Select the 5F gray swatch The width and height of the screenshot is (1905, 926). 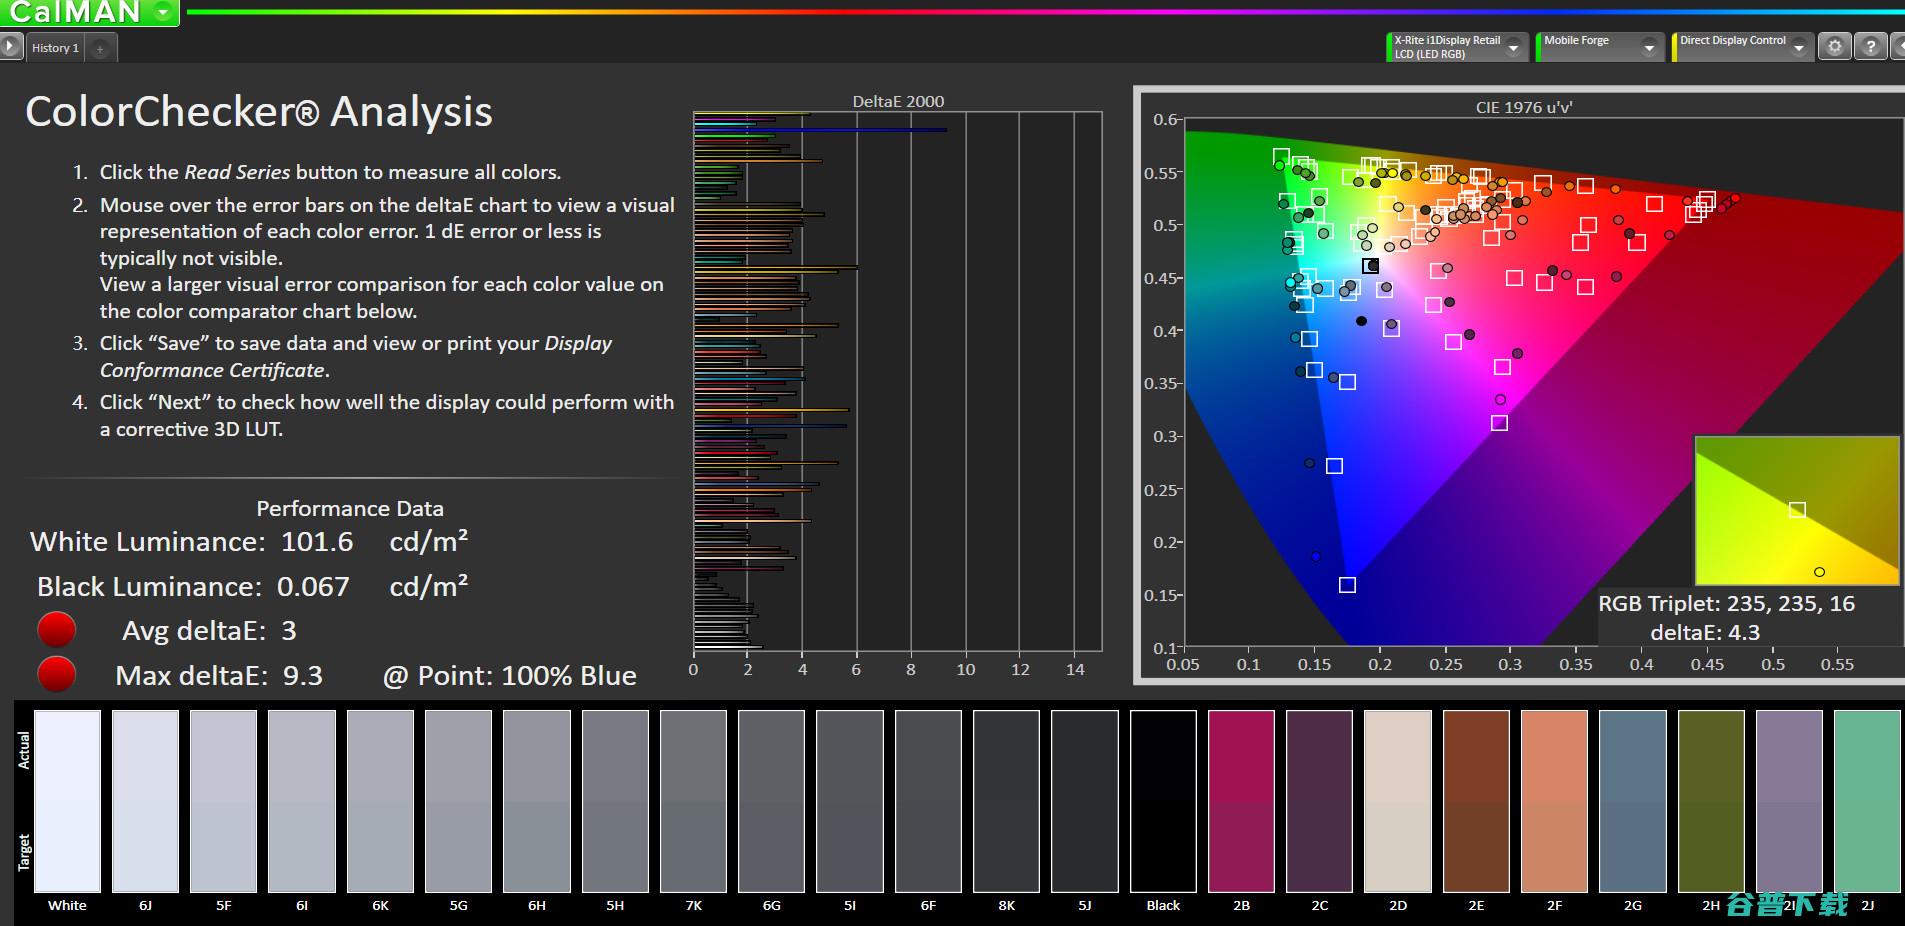coord(223,801)
